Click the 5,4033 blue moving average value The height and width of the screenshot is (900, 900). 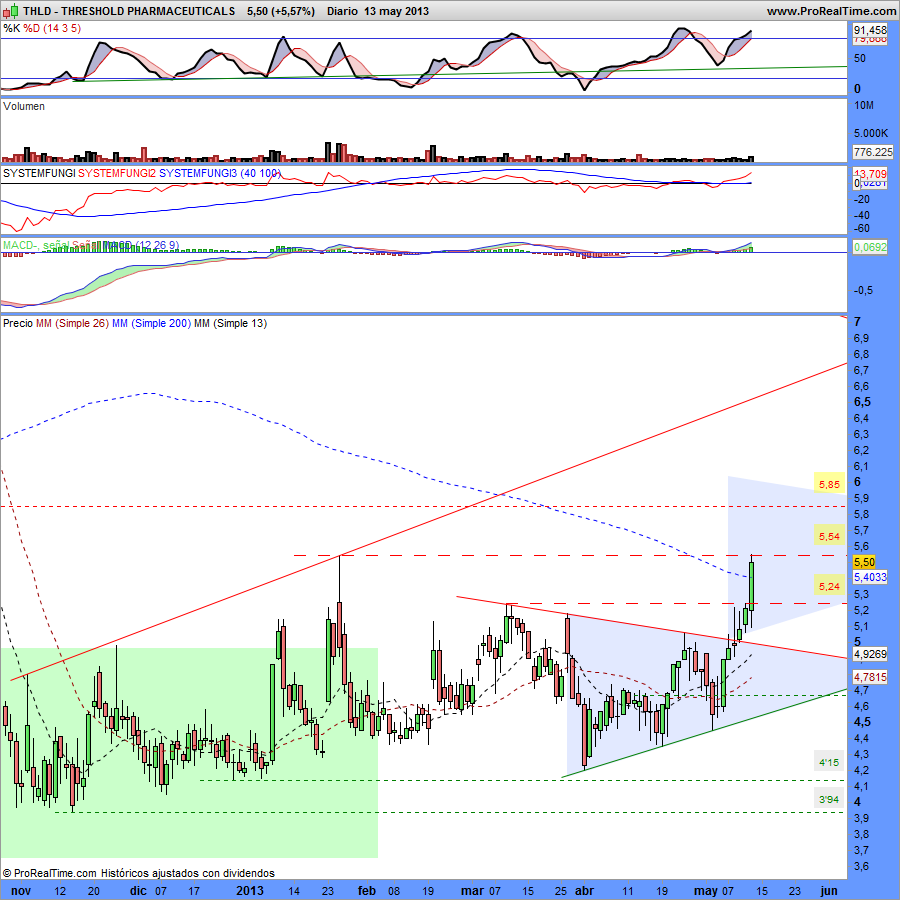[x=870, y=577]
